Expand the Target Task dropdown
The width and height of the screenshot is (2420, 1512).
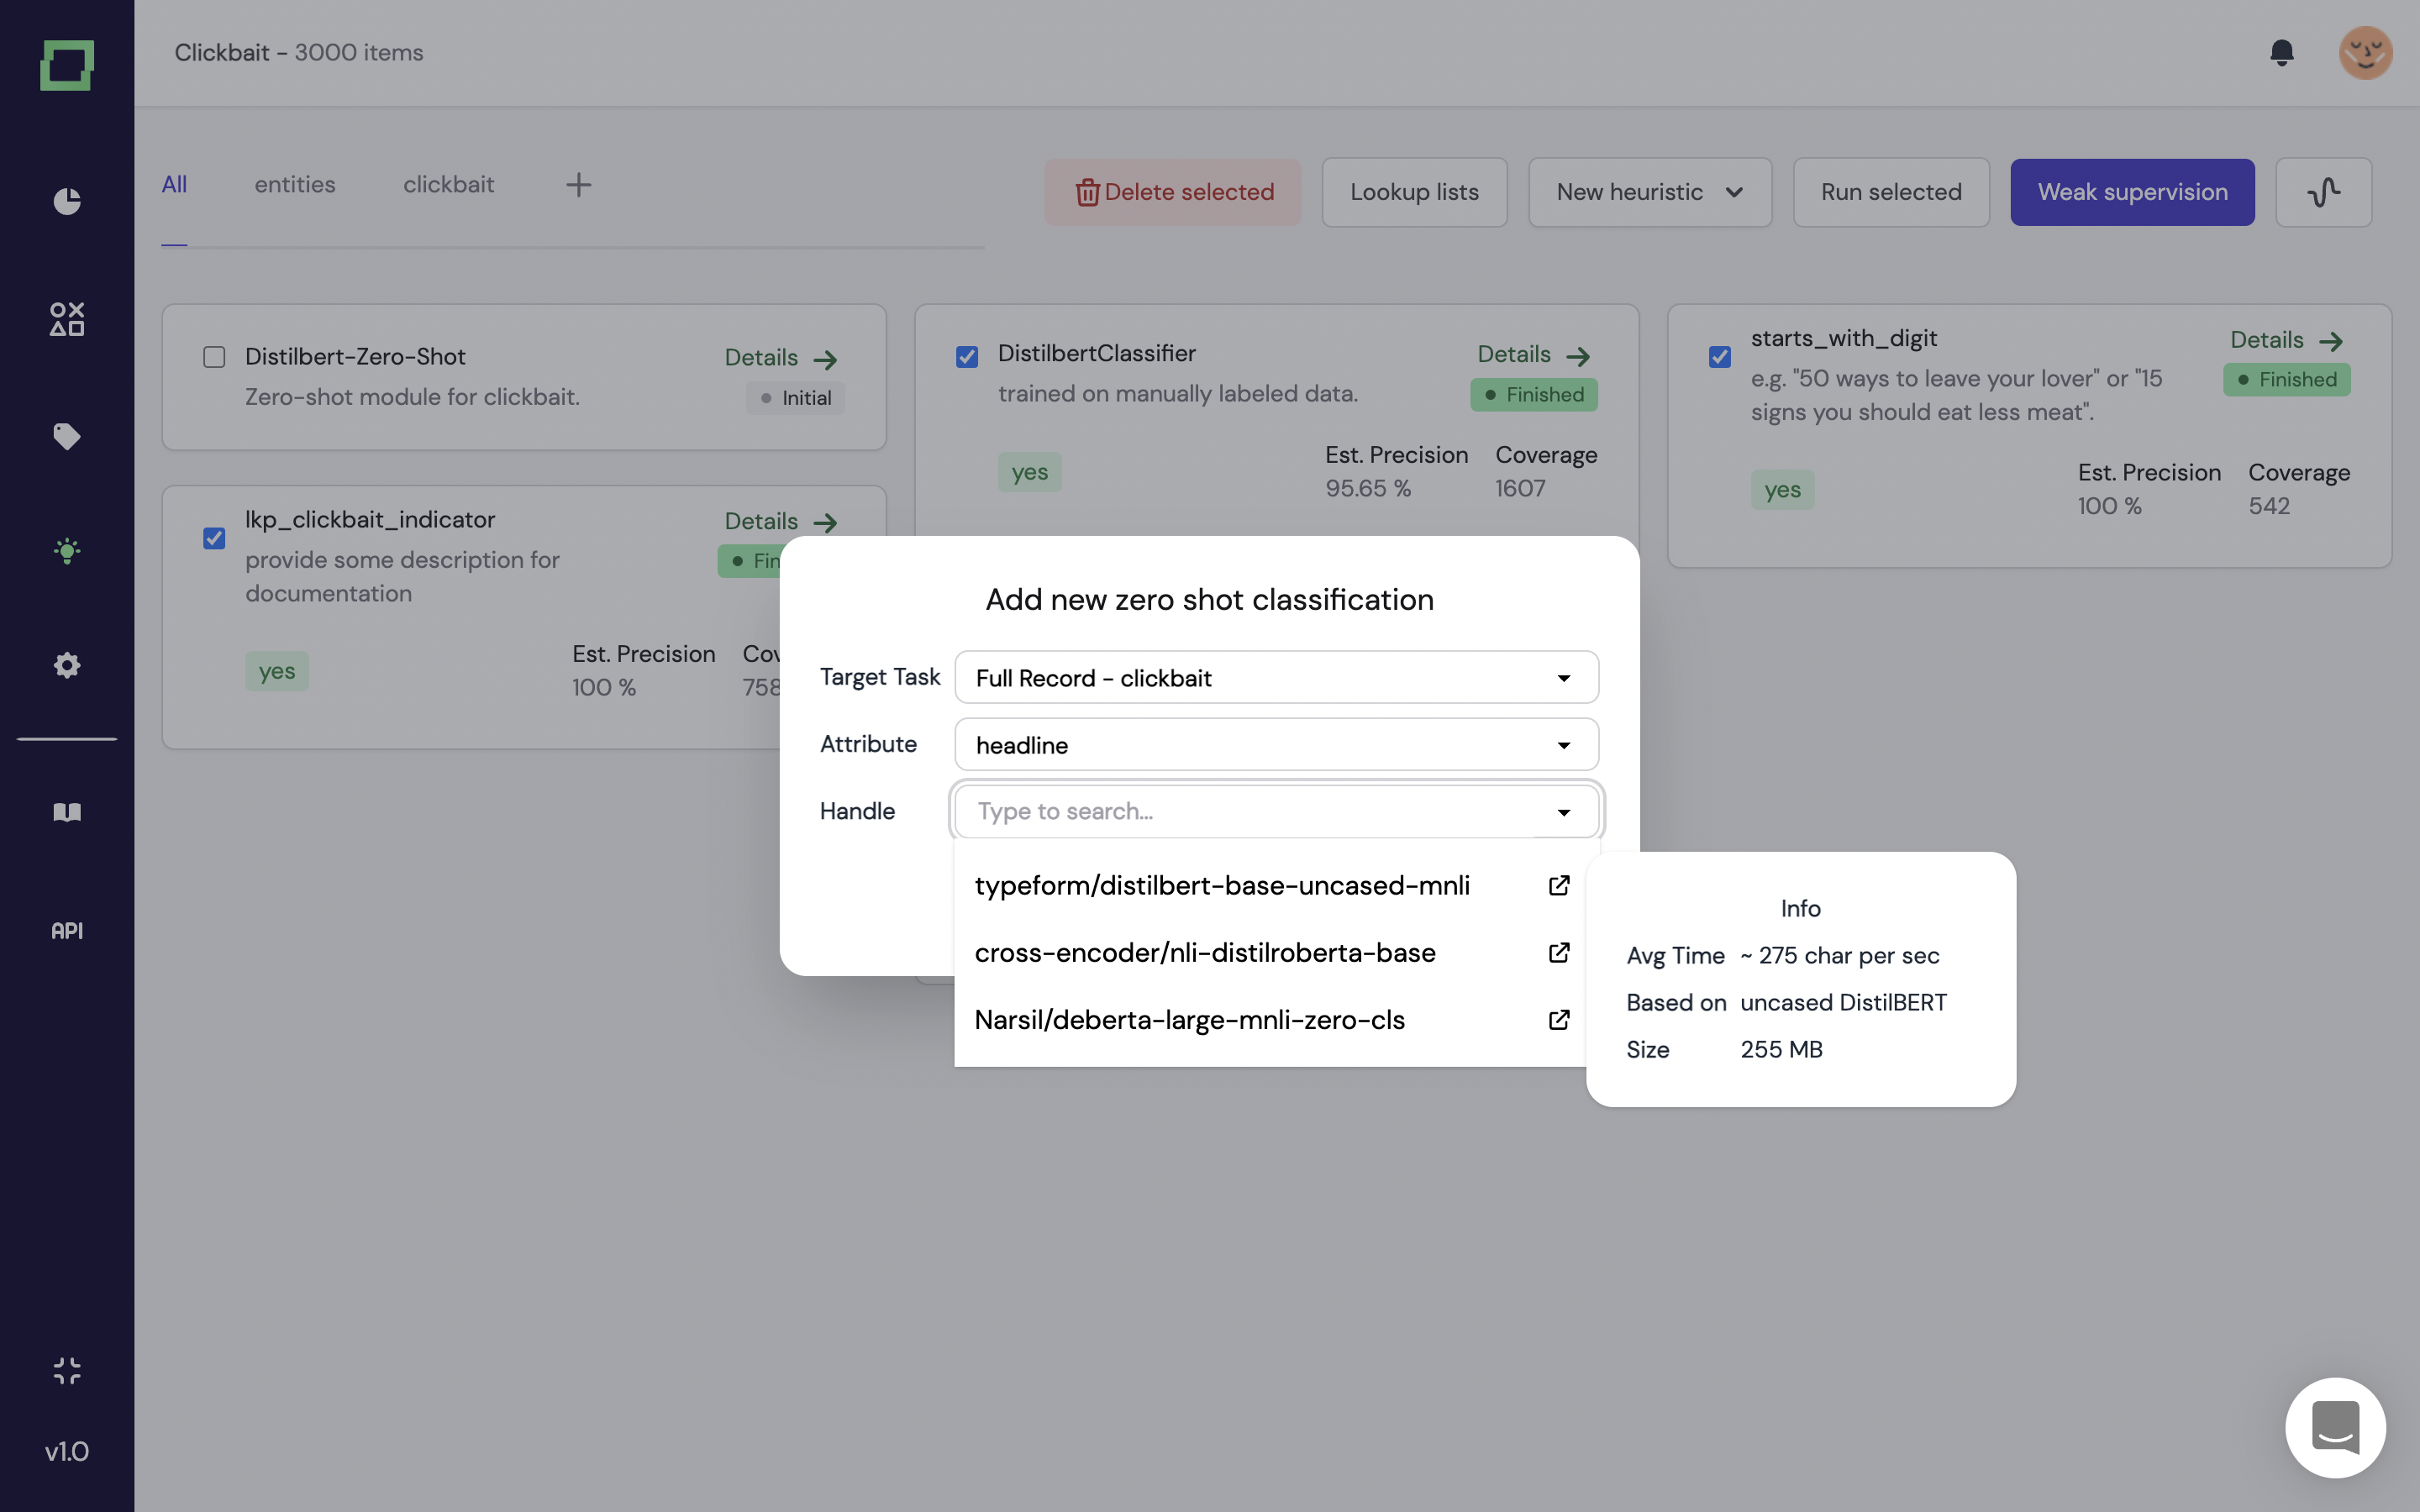(x=1276, y=678)
